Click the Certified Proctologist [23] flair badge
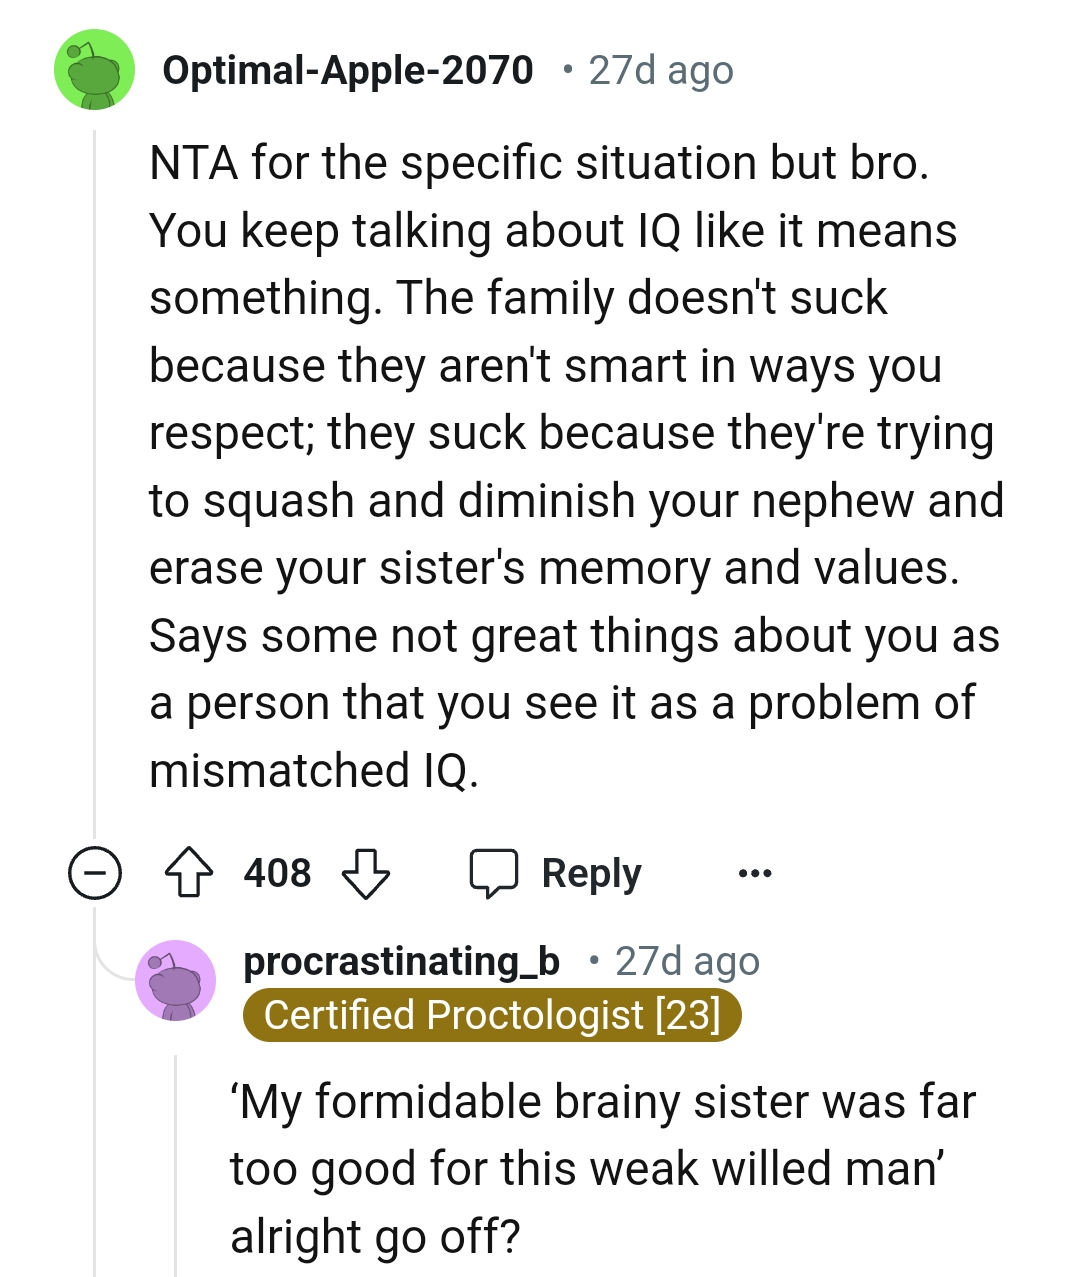The width and height of the screenshot is (1079, 1277). tap(494, 1015)
